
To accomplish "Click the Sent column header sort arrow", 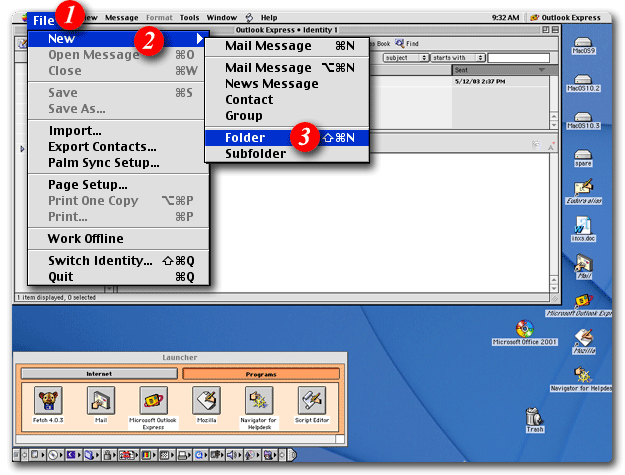I will [x=541, y=70].
